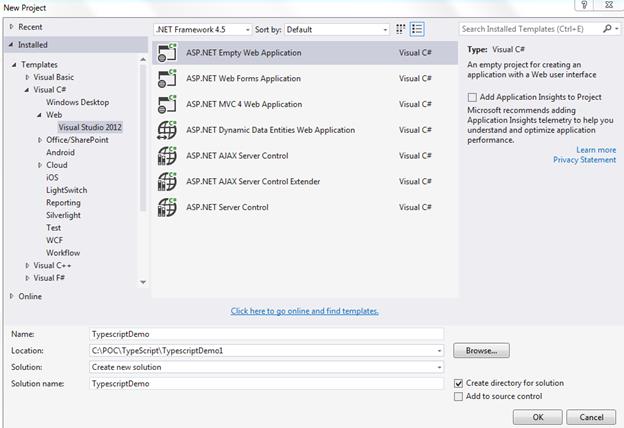This screenshot has height=428, width=624.
Task: Select the WCF template category
Action: (55, 240)
